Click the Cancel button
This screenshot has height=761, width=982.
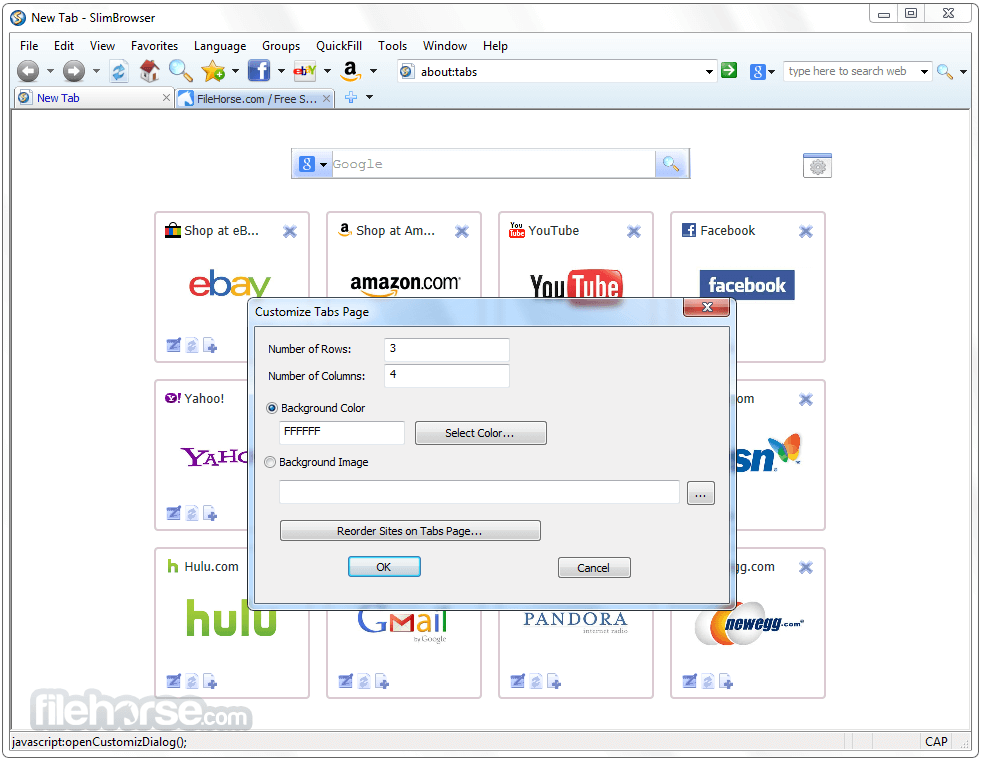(x=594, y=568)
